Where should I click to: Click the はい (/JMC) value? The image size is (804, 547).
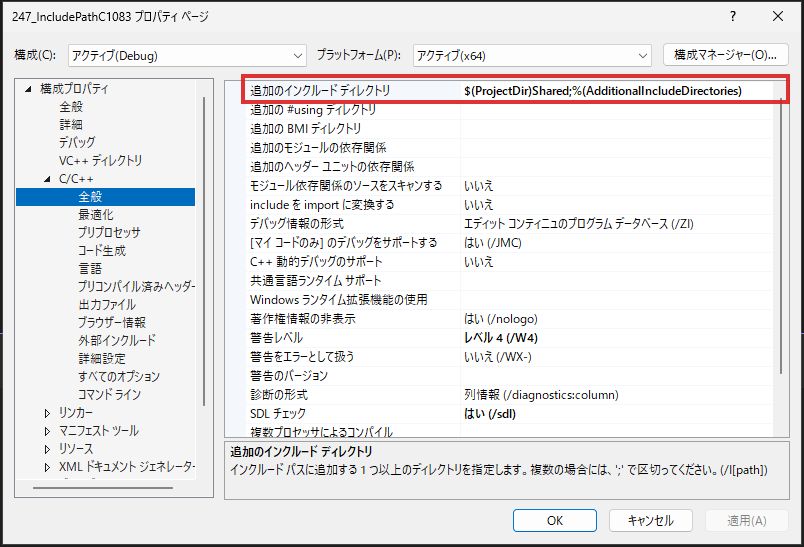click(x=492, y=242)
